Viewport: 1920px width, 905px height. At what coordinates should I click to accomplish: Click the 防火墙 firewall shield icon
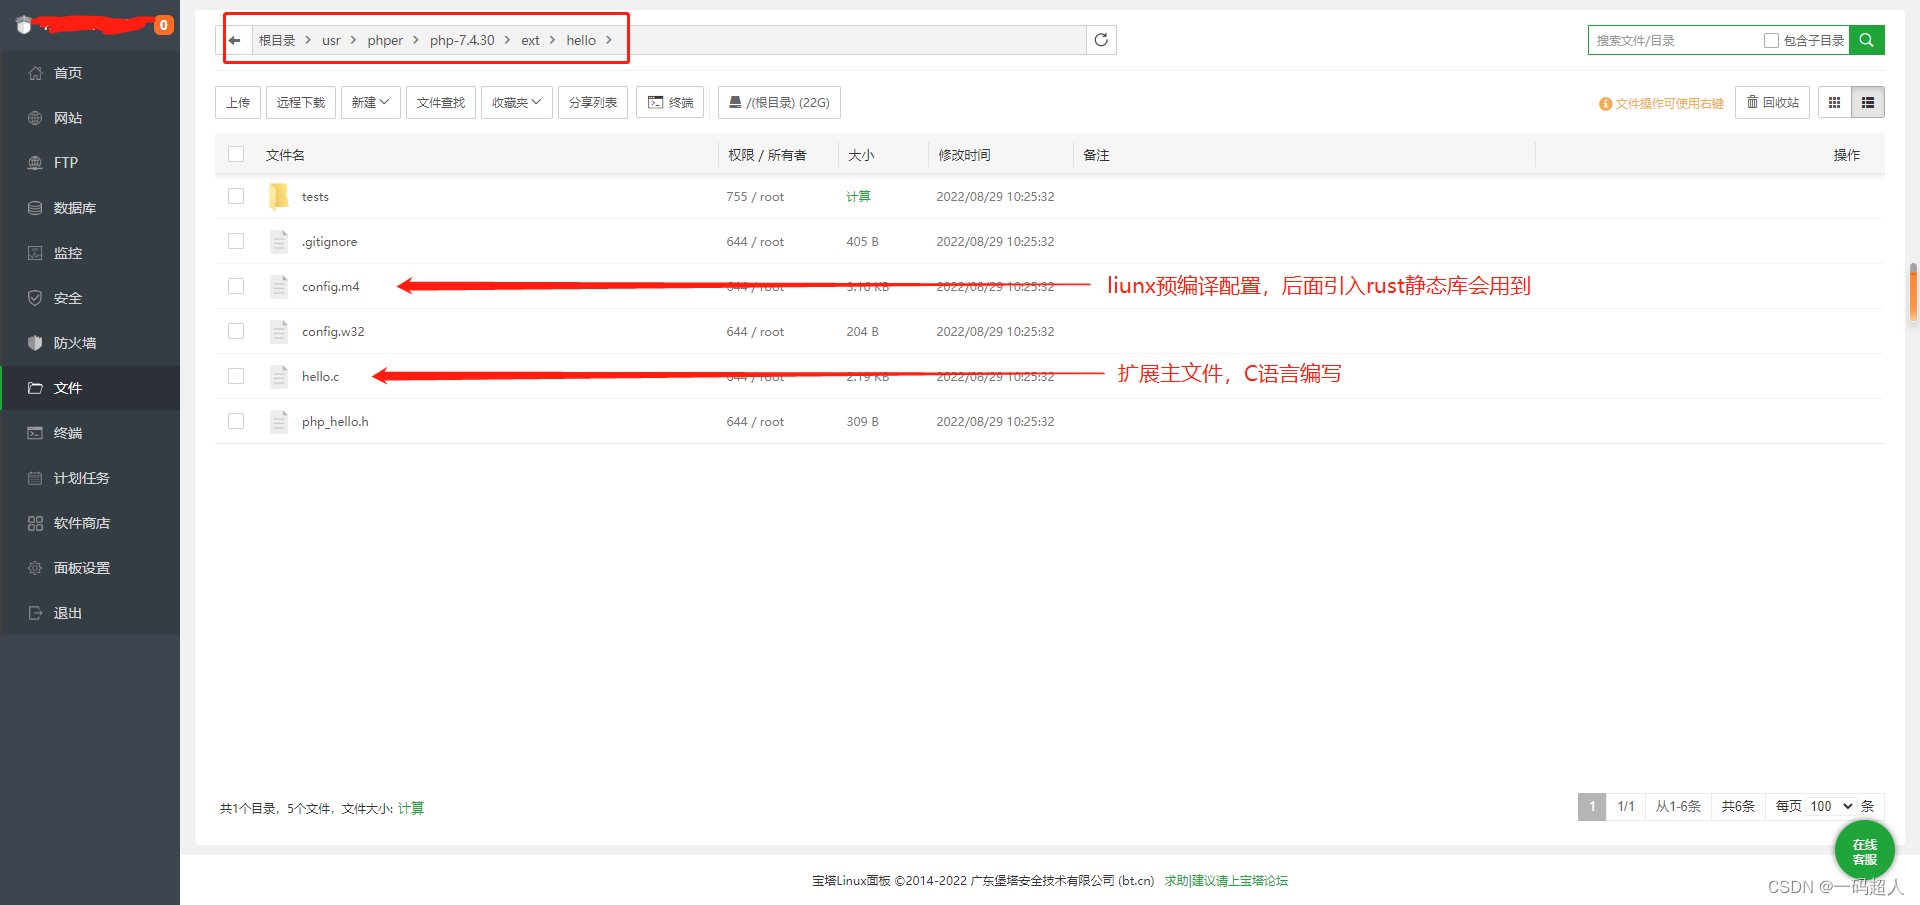[35, 343]
